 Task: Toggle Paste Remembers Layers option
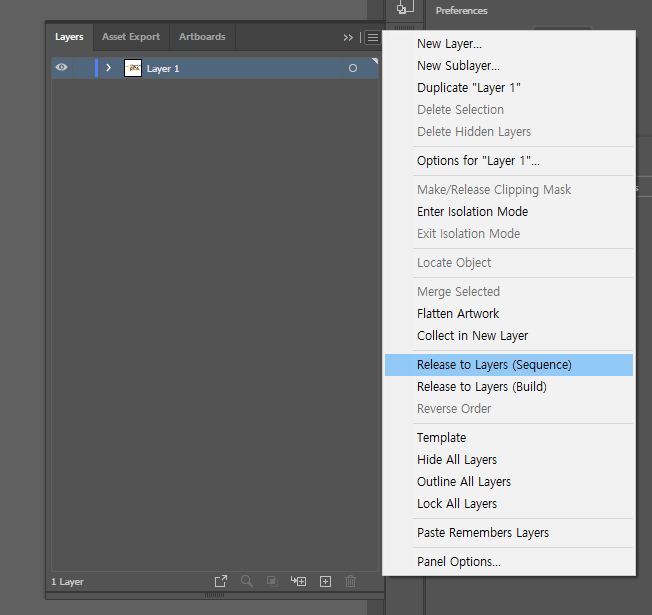509,533
